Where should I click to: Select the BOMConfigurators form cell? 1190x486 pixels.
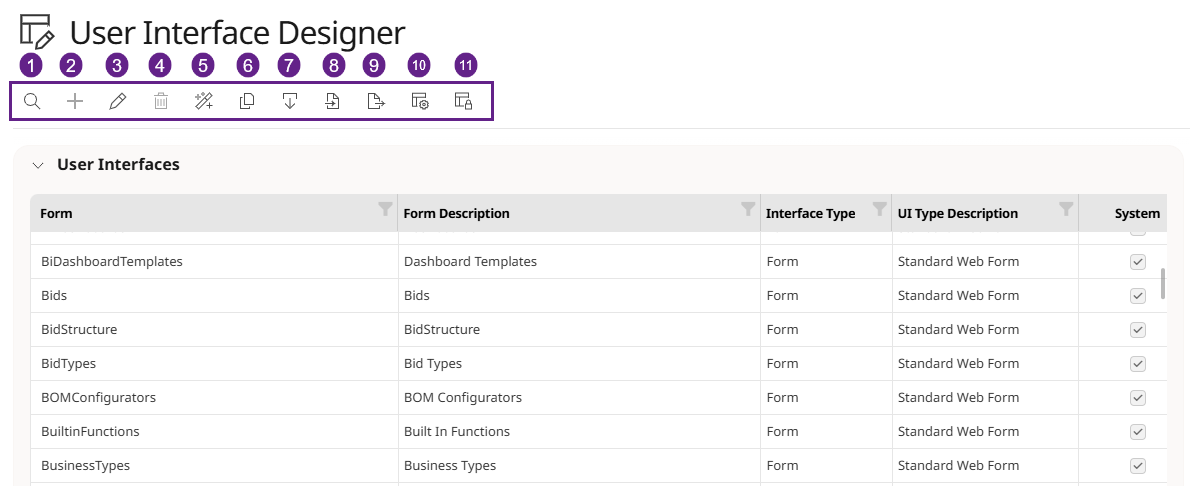(x=214, y=397)
